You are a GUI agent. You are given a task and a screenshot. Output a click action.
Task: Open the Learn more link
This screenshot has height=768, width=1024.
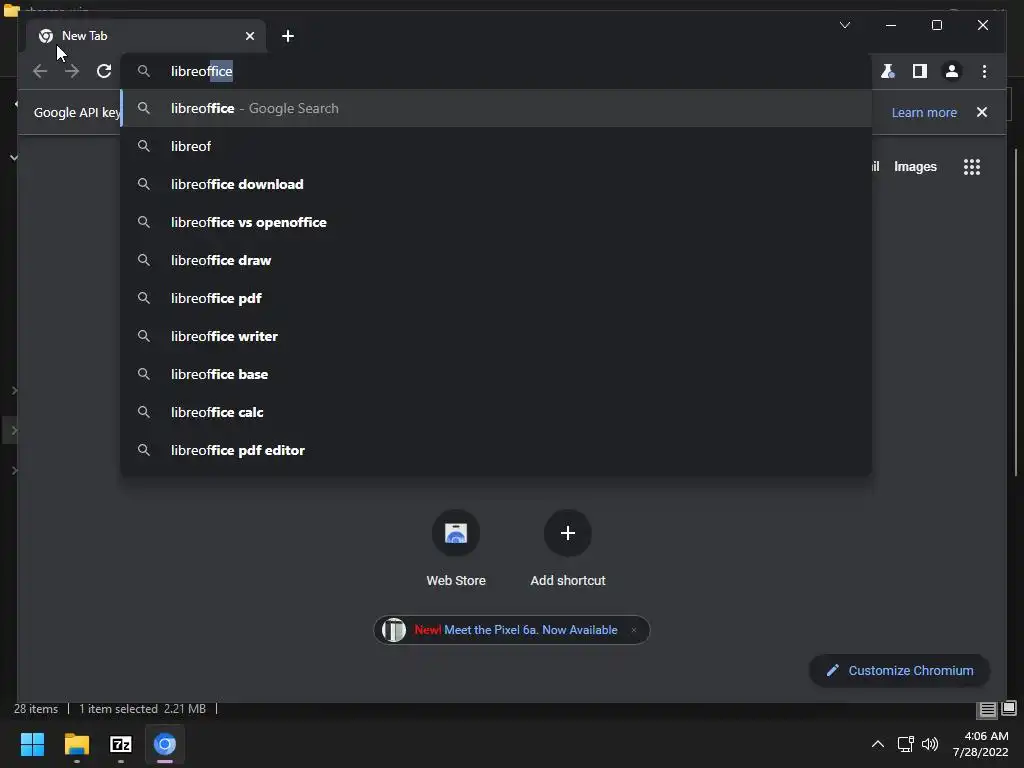pyautogui.click(x=924, y=112)
